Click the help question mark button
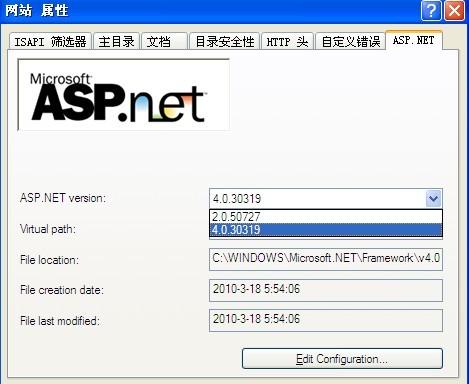The height and width of the screenshot is (384, 469). (431, 11)
